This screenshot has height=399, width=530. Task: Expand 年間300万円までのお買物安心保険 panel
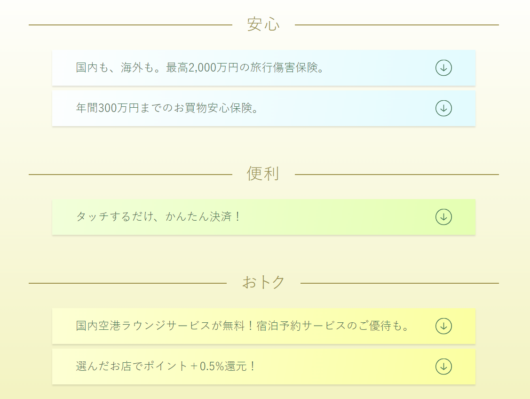264,108
